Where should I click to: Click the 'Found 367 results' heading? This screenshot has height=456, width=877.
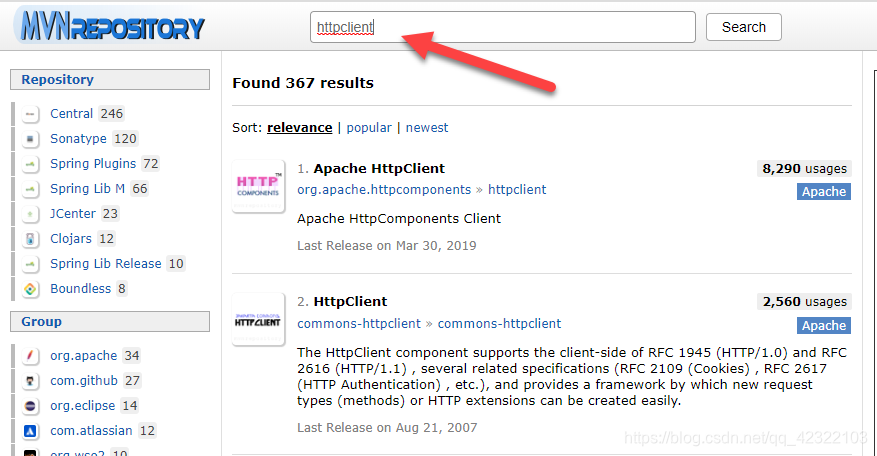[x=303, y=83]
